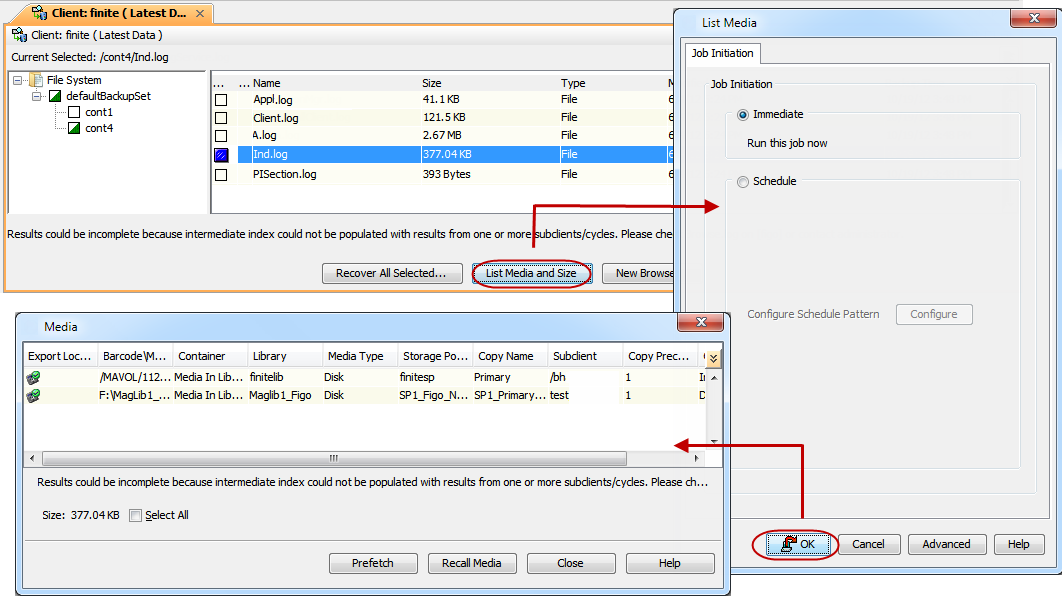1062x596 pixels.
Task: Open the column chooser icon in the Media table
Action: pyautogui.click(x=713, y=357)
